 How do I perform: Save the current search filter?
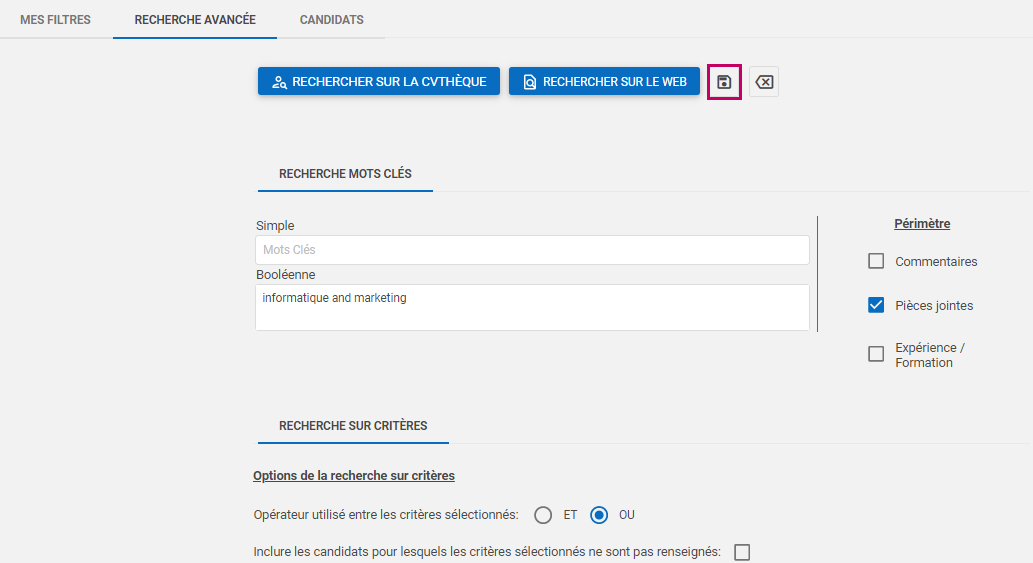(724, 82)
